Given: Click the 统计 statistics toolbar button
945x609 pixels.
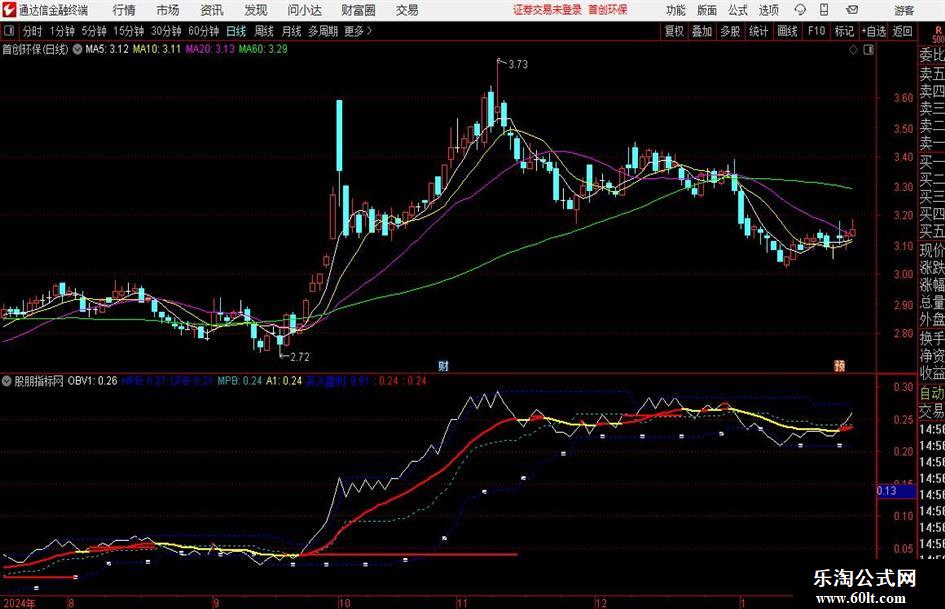Looking at the screenshot, I should click(758, 31).
